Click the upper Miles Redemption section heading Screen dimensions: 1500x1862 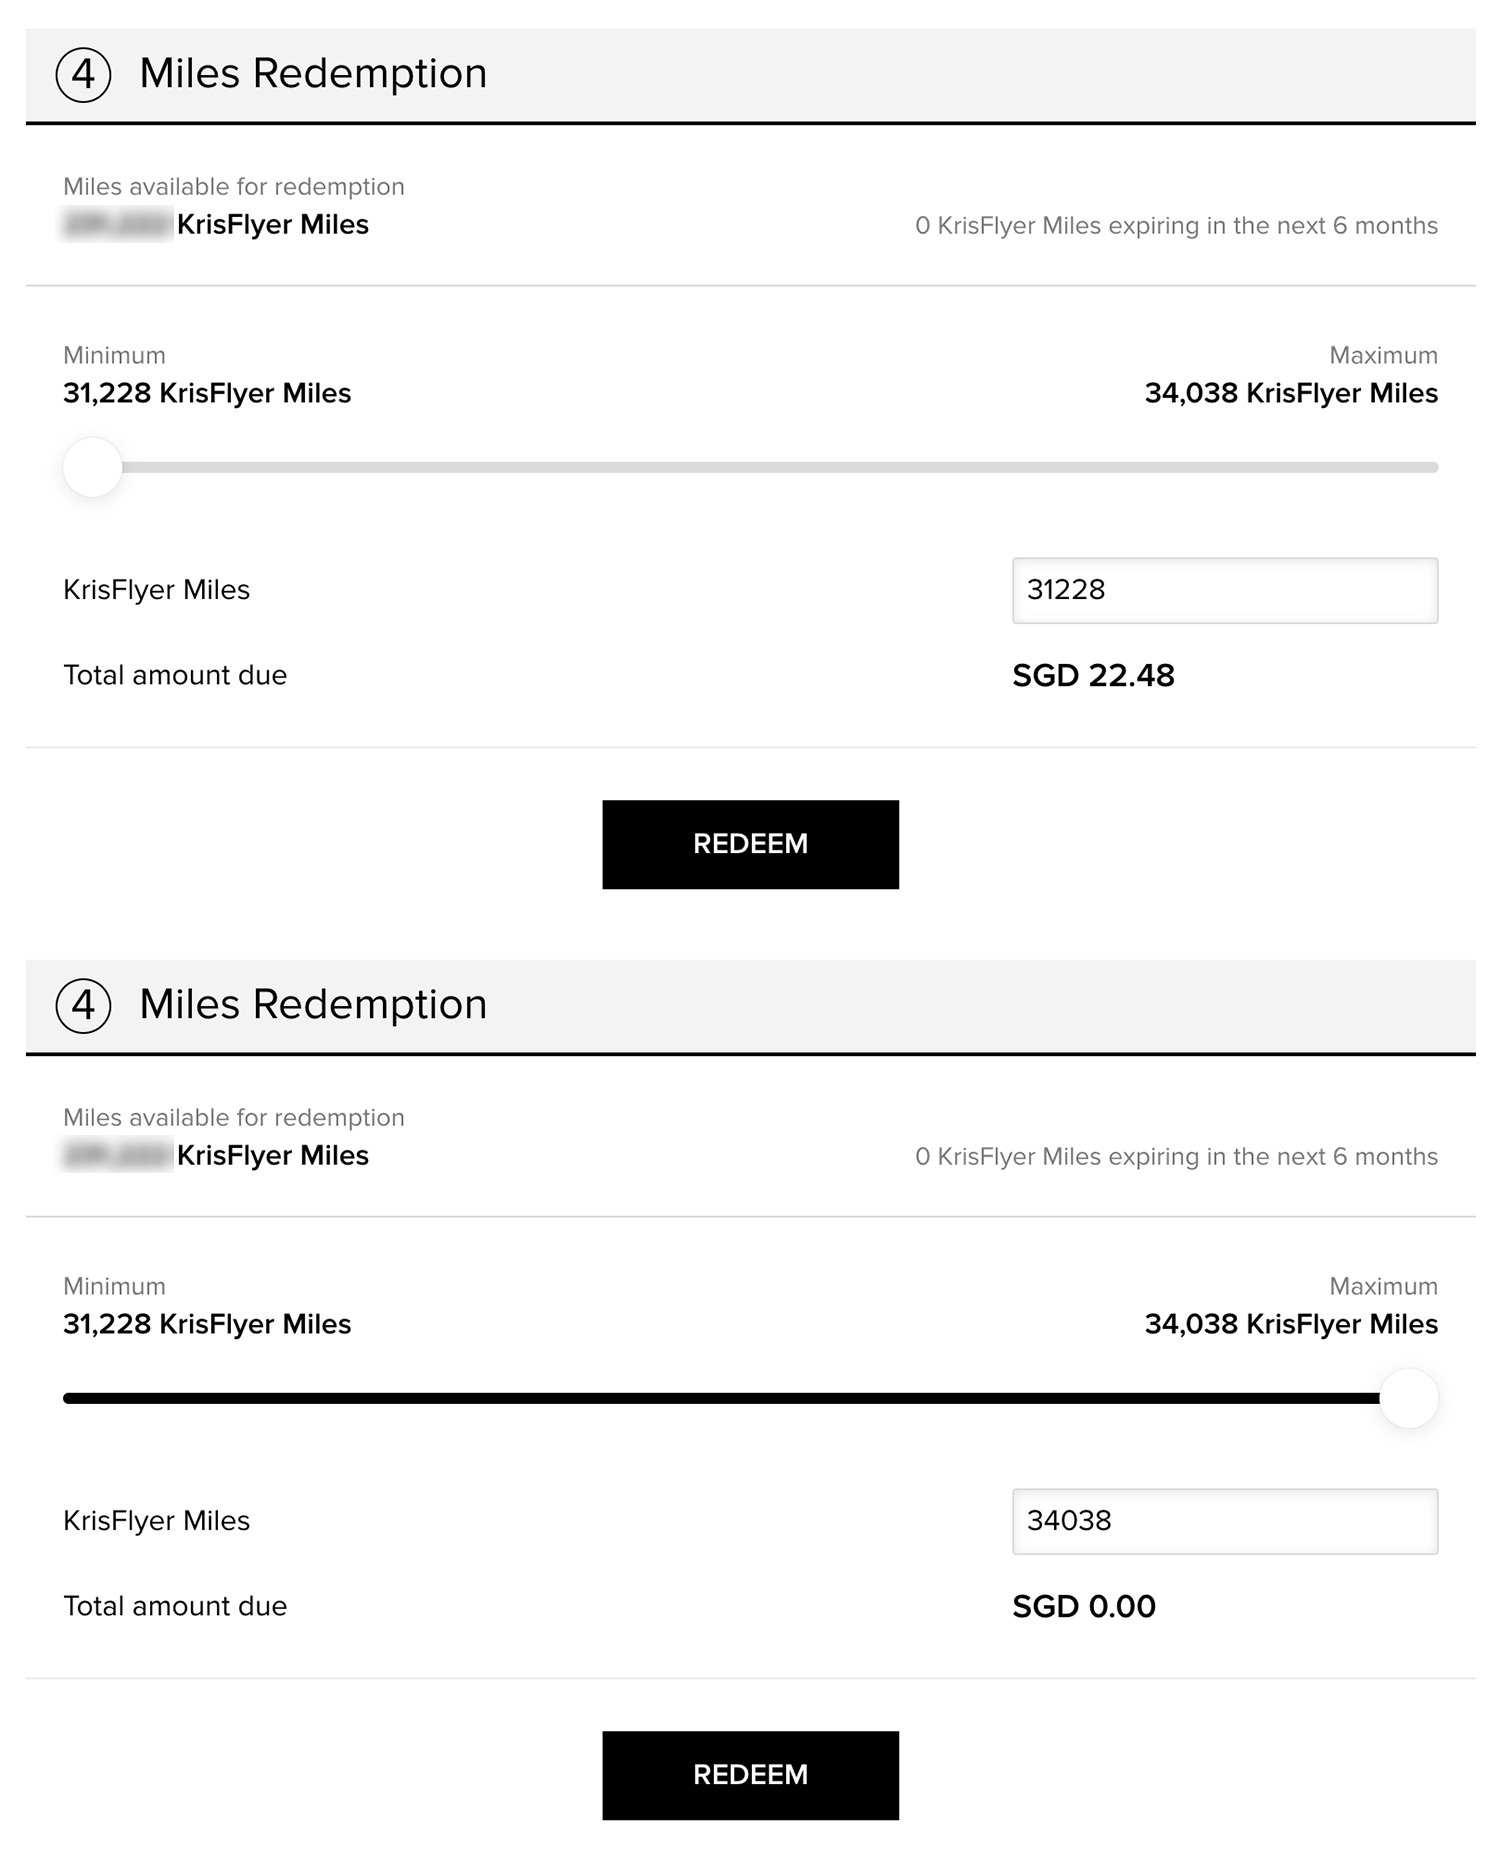[x=313, y=74]
